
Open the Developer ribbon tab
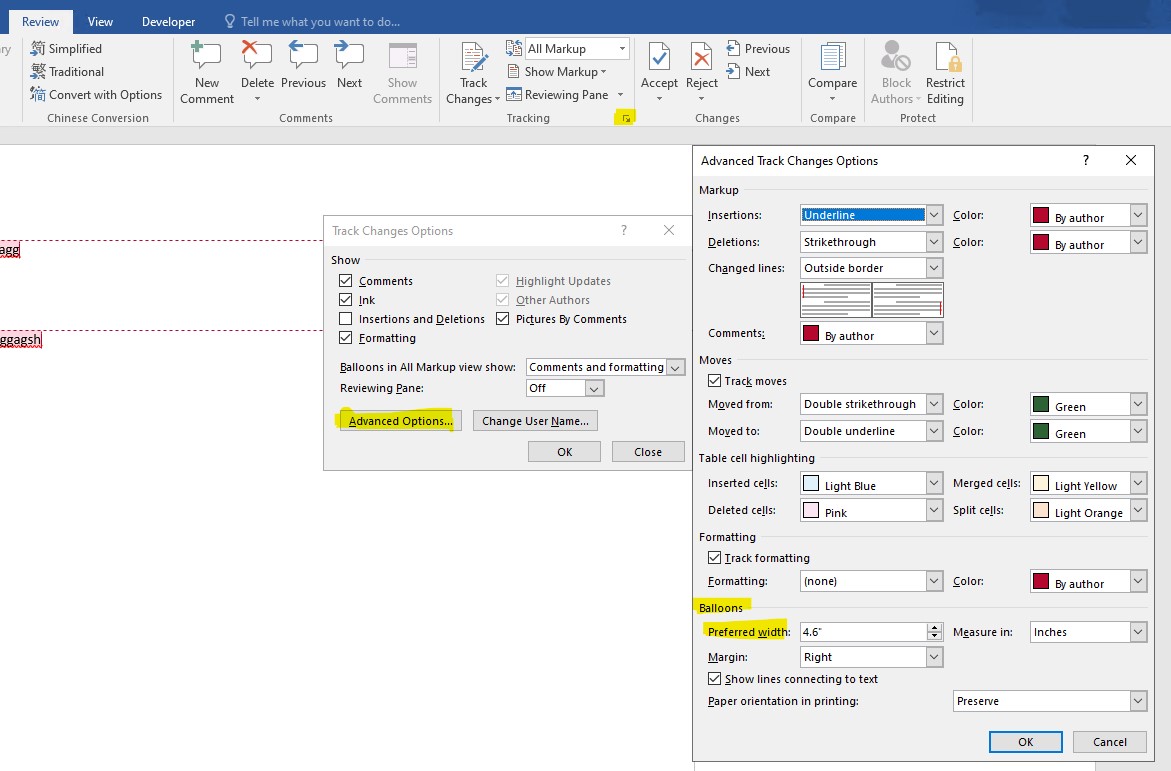coord(169,21)
